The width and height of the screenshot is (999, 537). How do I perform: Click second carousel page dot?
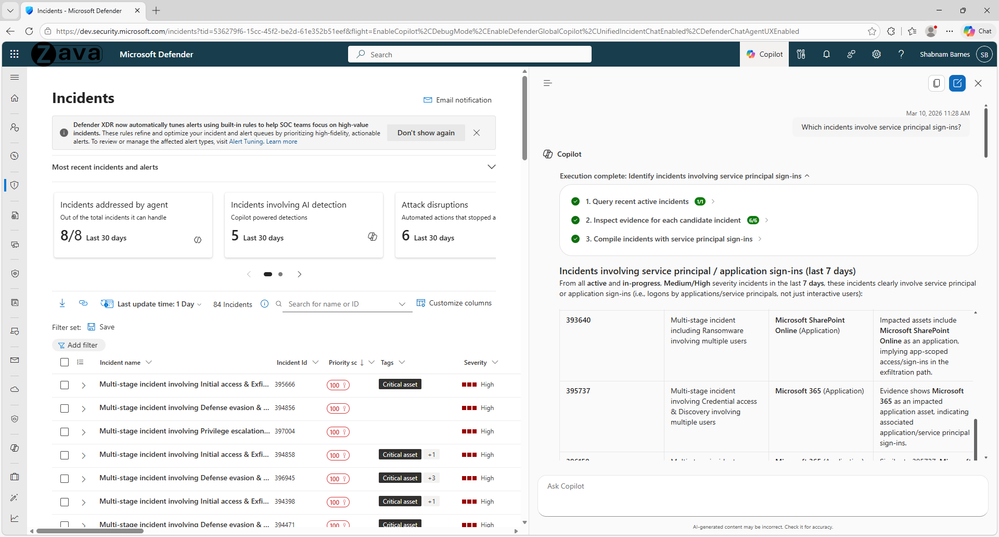[280, 274]
